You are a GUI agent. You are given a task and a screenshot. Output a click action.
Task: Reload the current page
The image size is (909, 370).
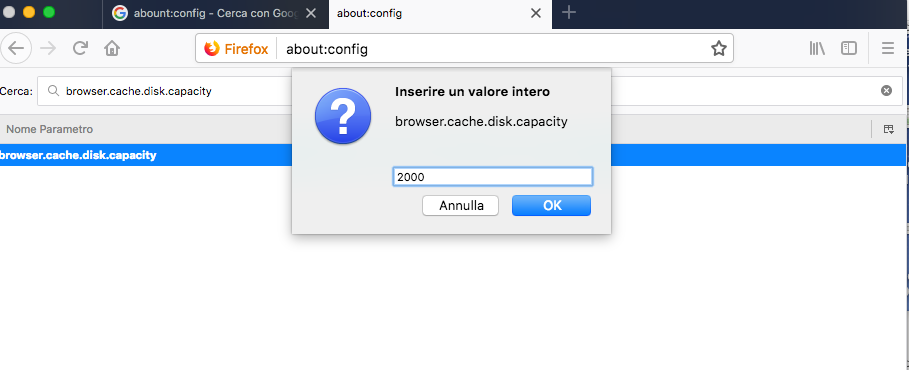click(x=80, y=49)
